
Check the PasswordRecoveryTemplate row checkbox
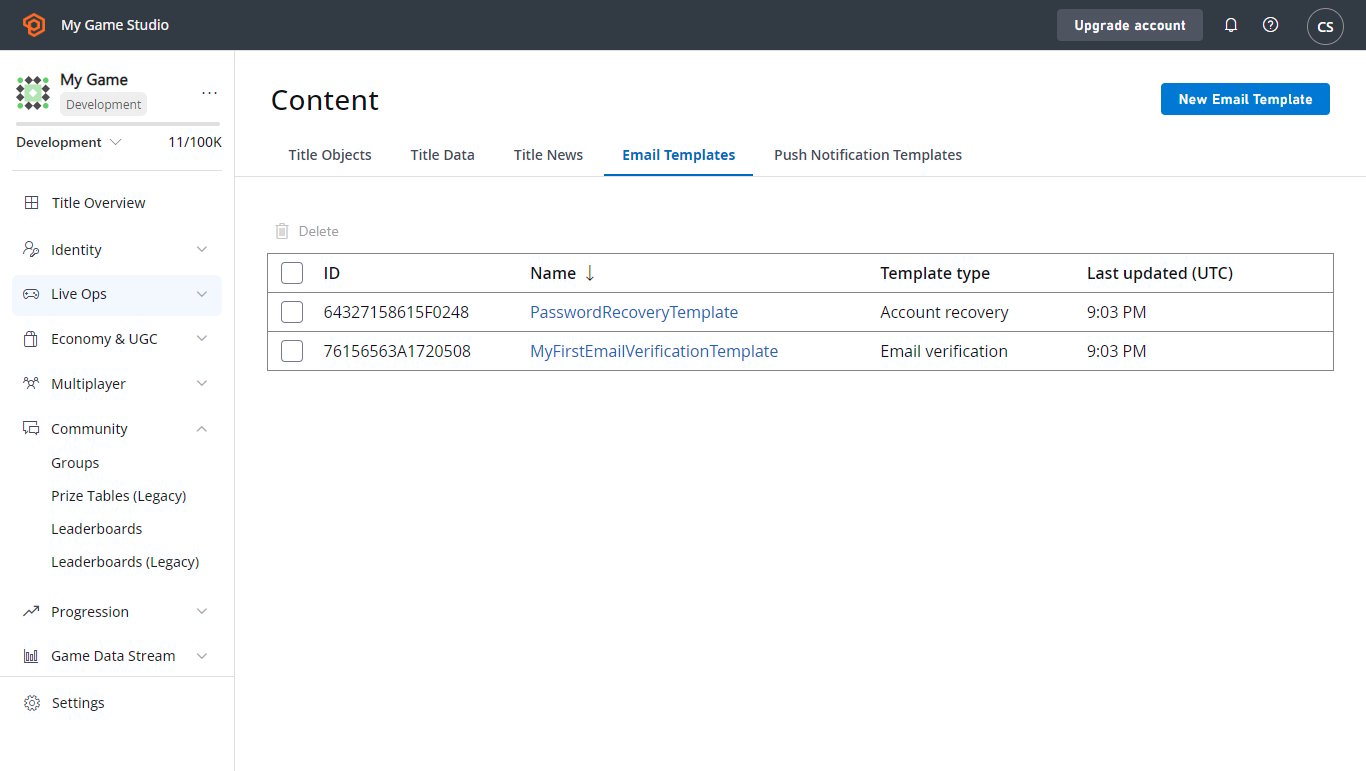[x=292, y=312]
